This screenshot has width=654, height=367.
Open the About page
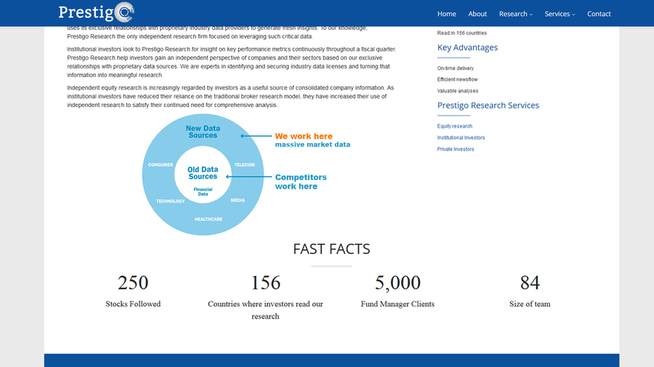[477, 14]
